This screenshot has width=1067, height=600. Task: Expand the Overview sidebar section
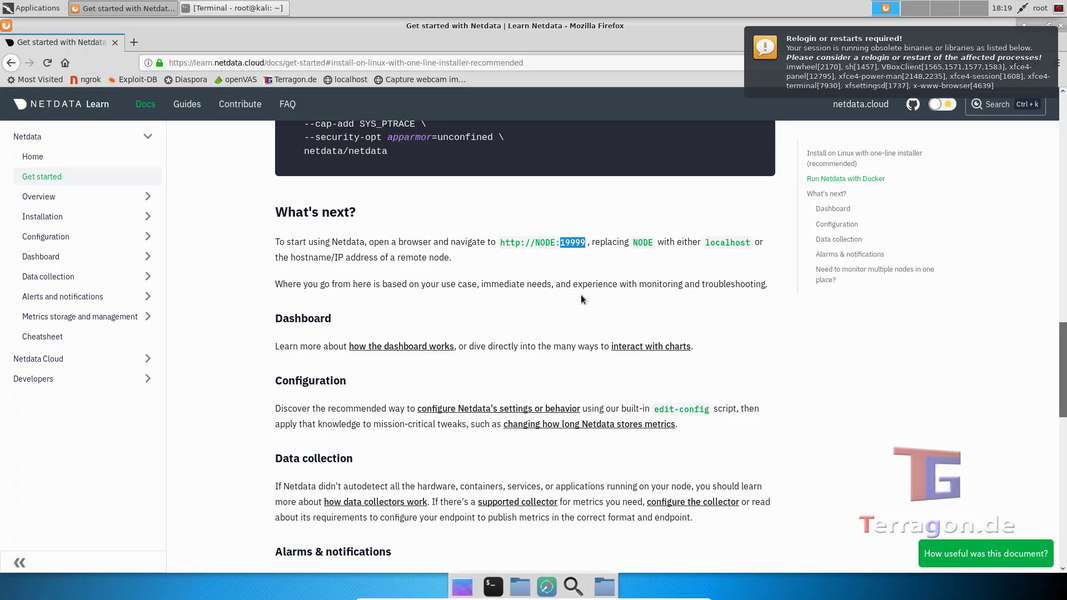pos(148,197)
